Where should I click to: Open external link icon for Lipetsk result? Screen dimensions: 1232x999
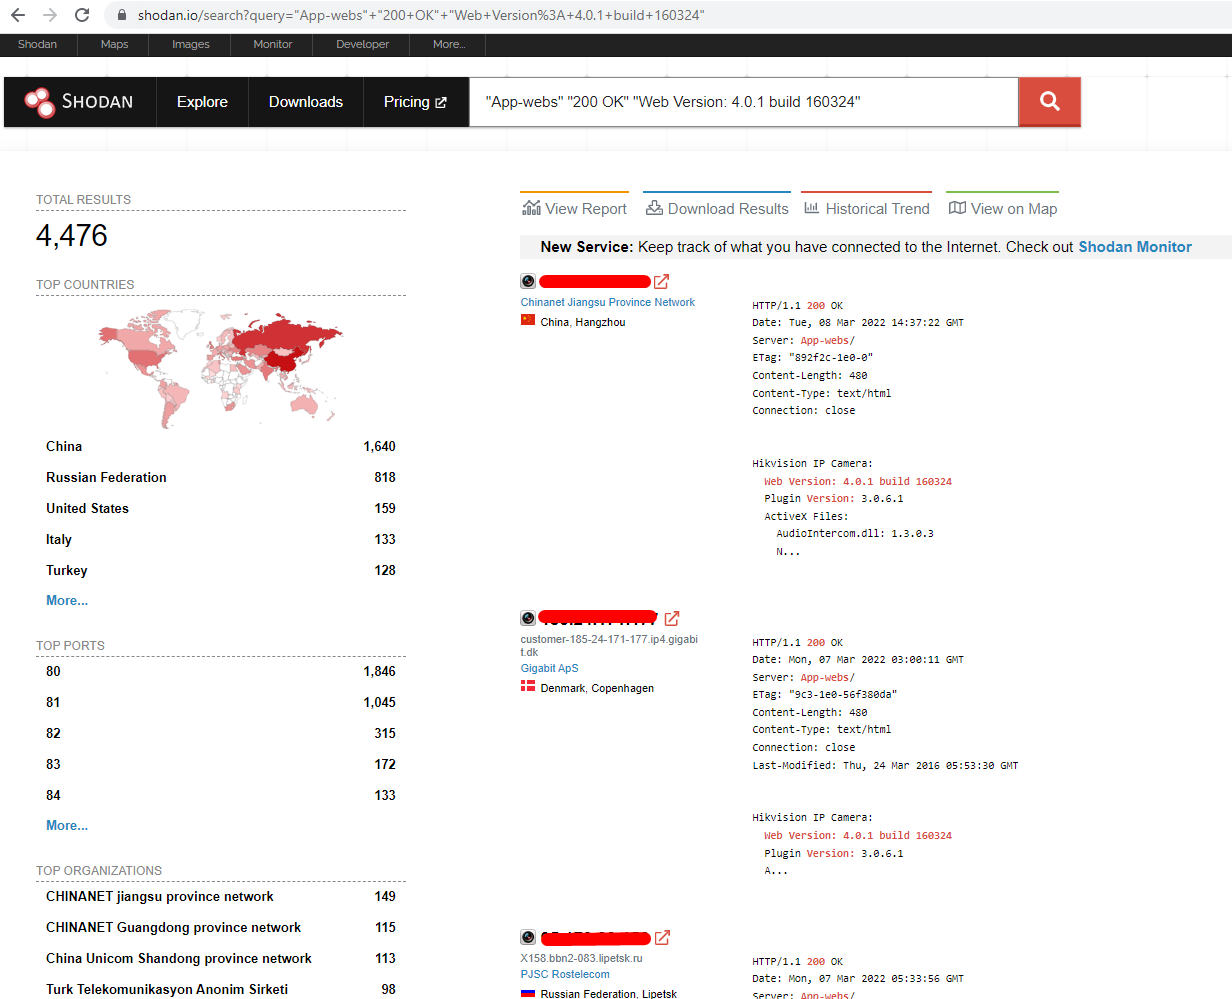662,938
